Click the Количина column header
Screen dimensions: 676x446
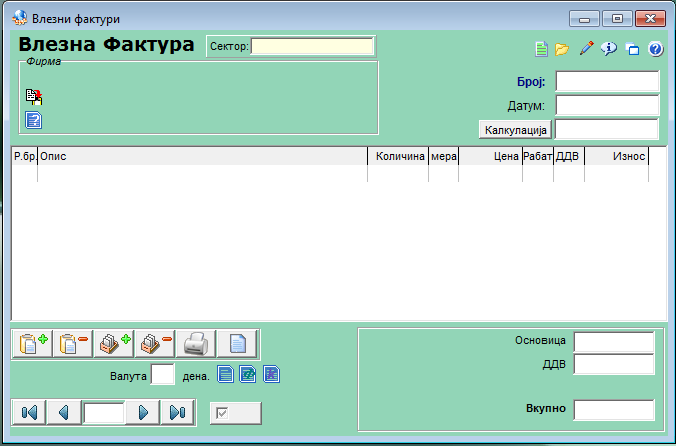click(398, 156)
